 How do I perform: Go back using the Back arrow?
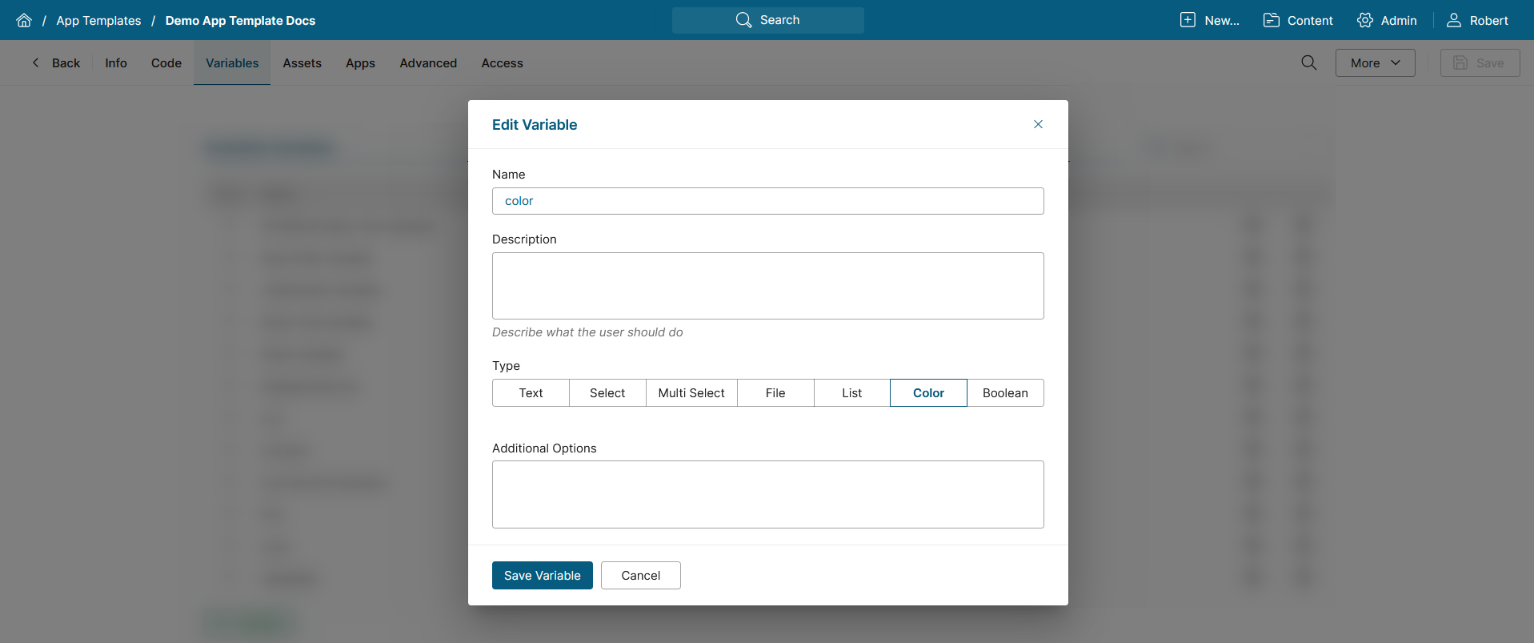tap(36, 63)
